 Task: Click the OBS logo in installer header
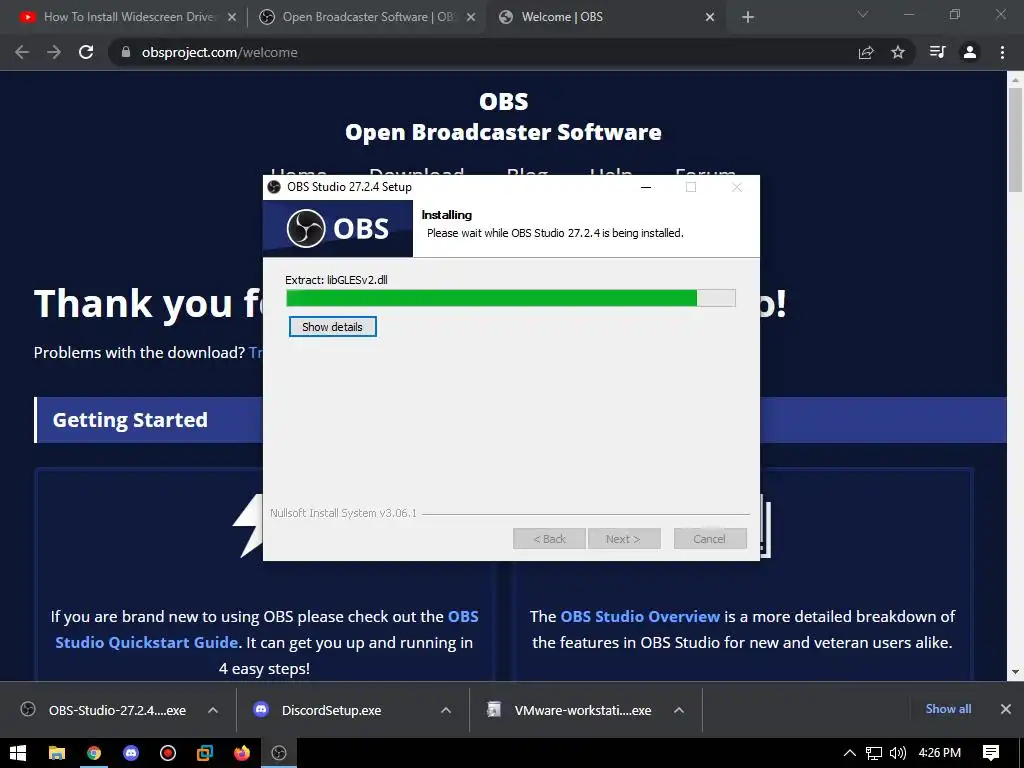(338, 229)
